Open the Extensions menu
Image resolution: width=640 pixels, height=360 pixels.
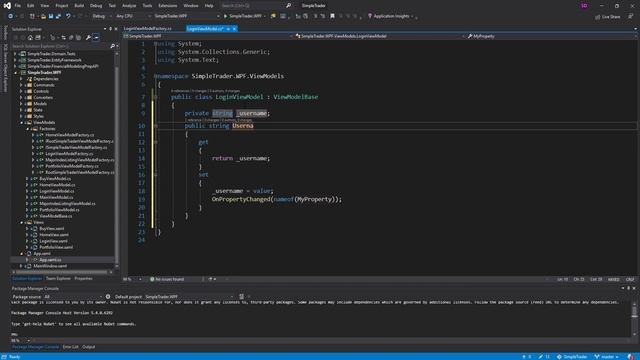click(x=168, y=6)
